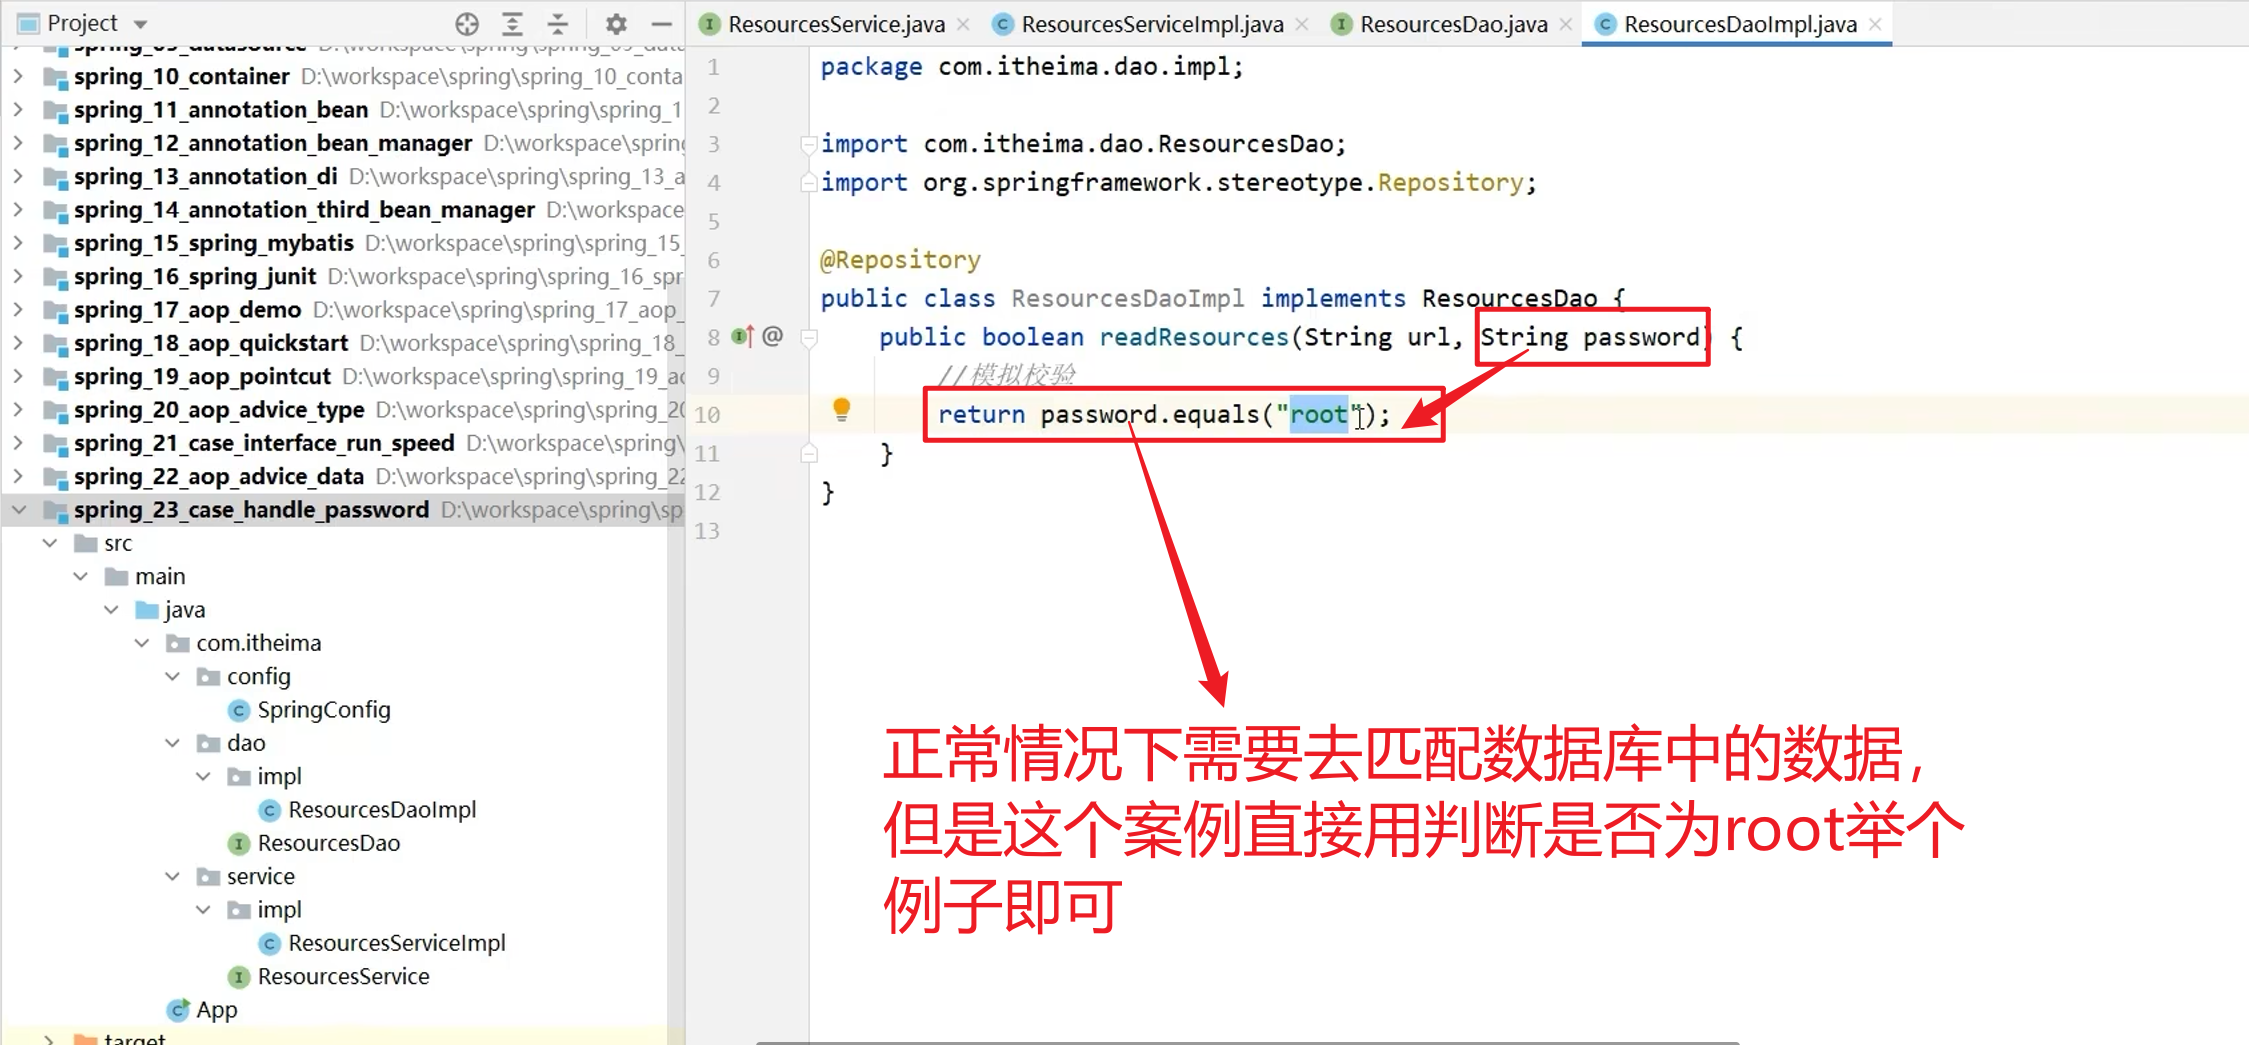Collapse the config package
The image size is (2249, 1045).
[x=173, y=676]
